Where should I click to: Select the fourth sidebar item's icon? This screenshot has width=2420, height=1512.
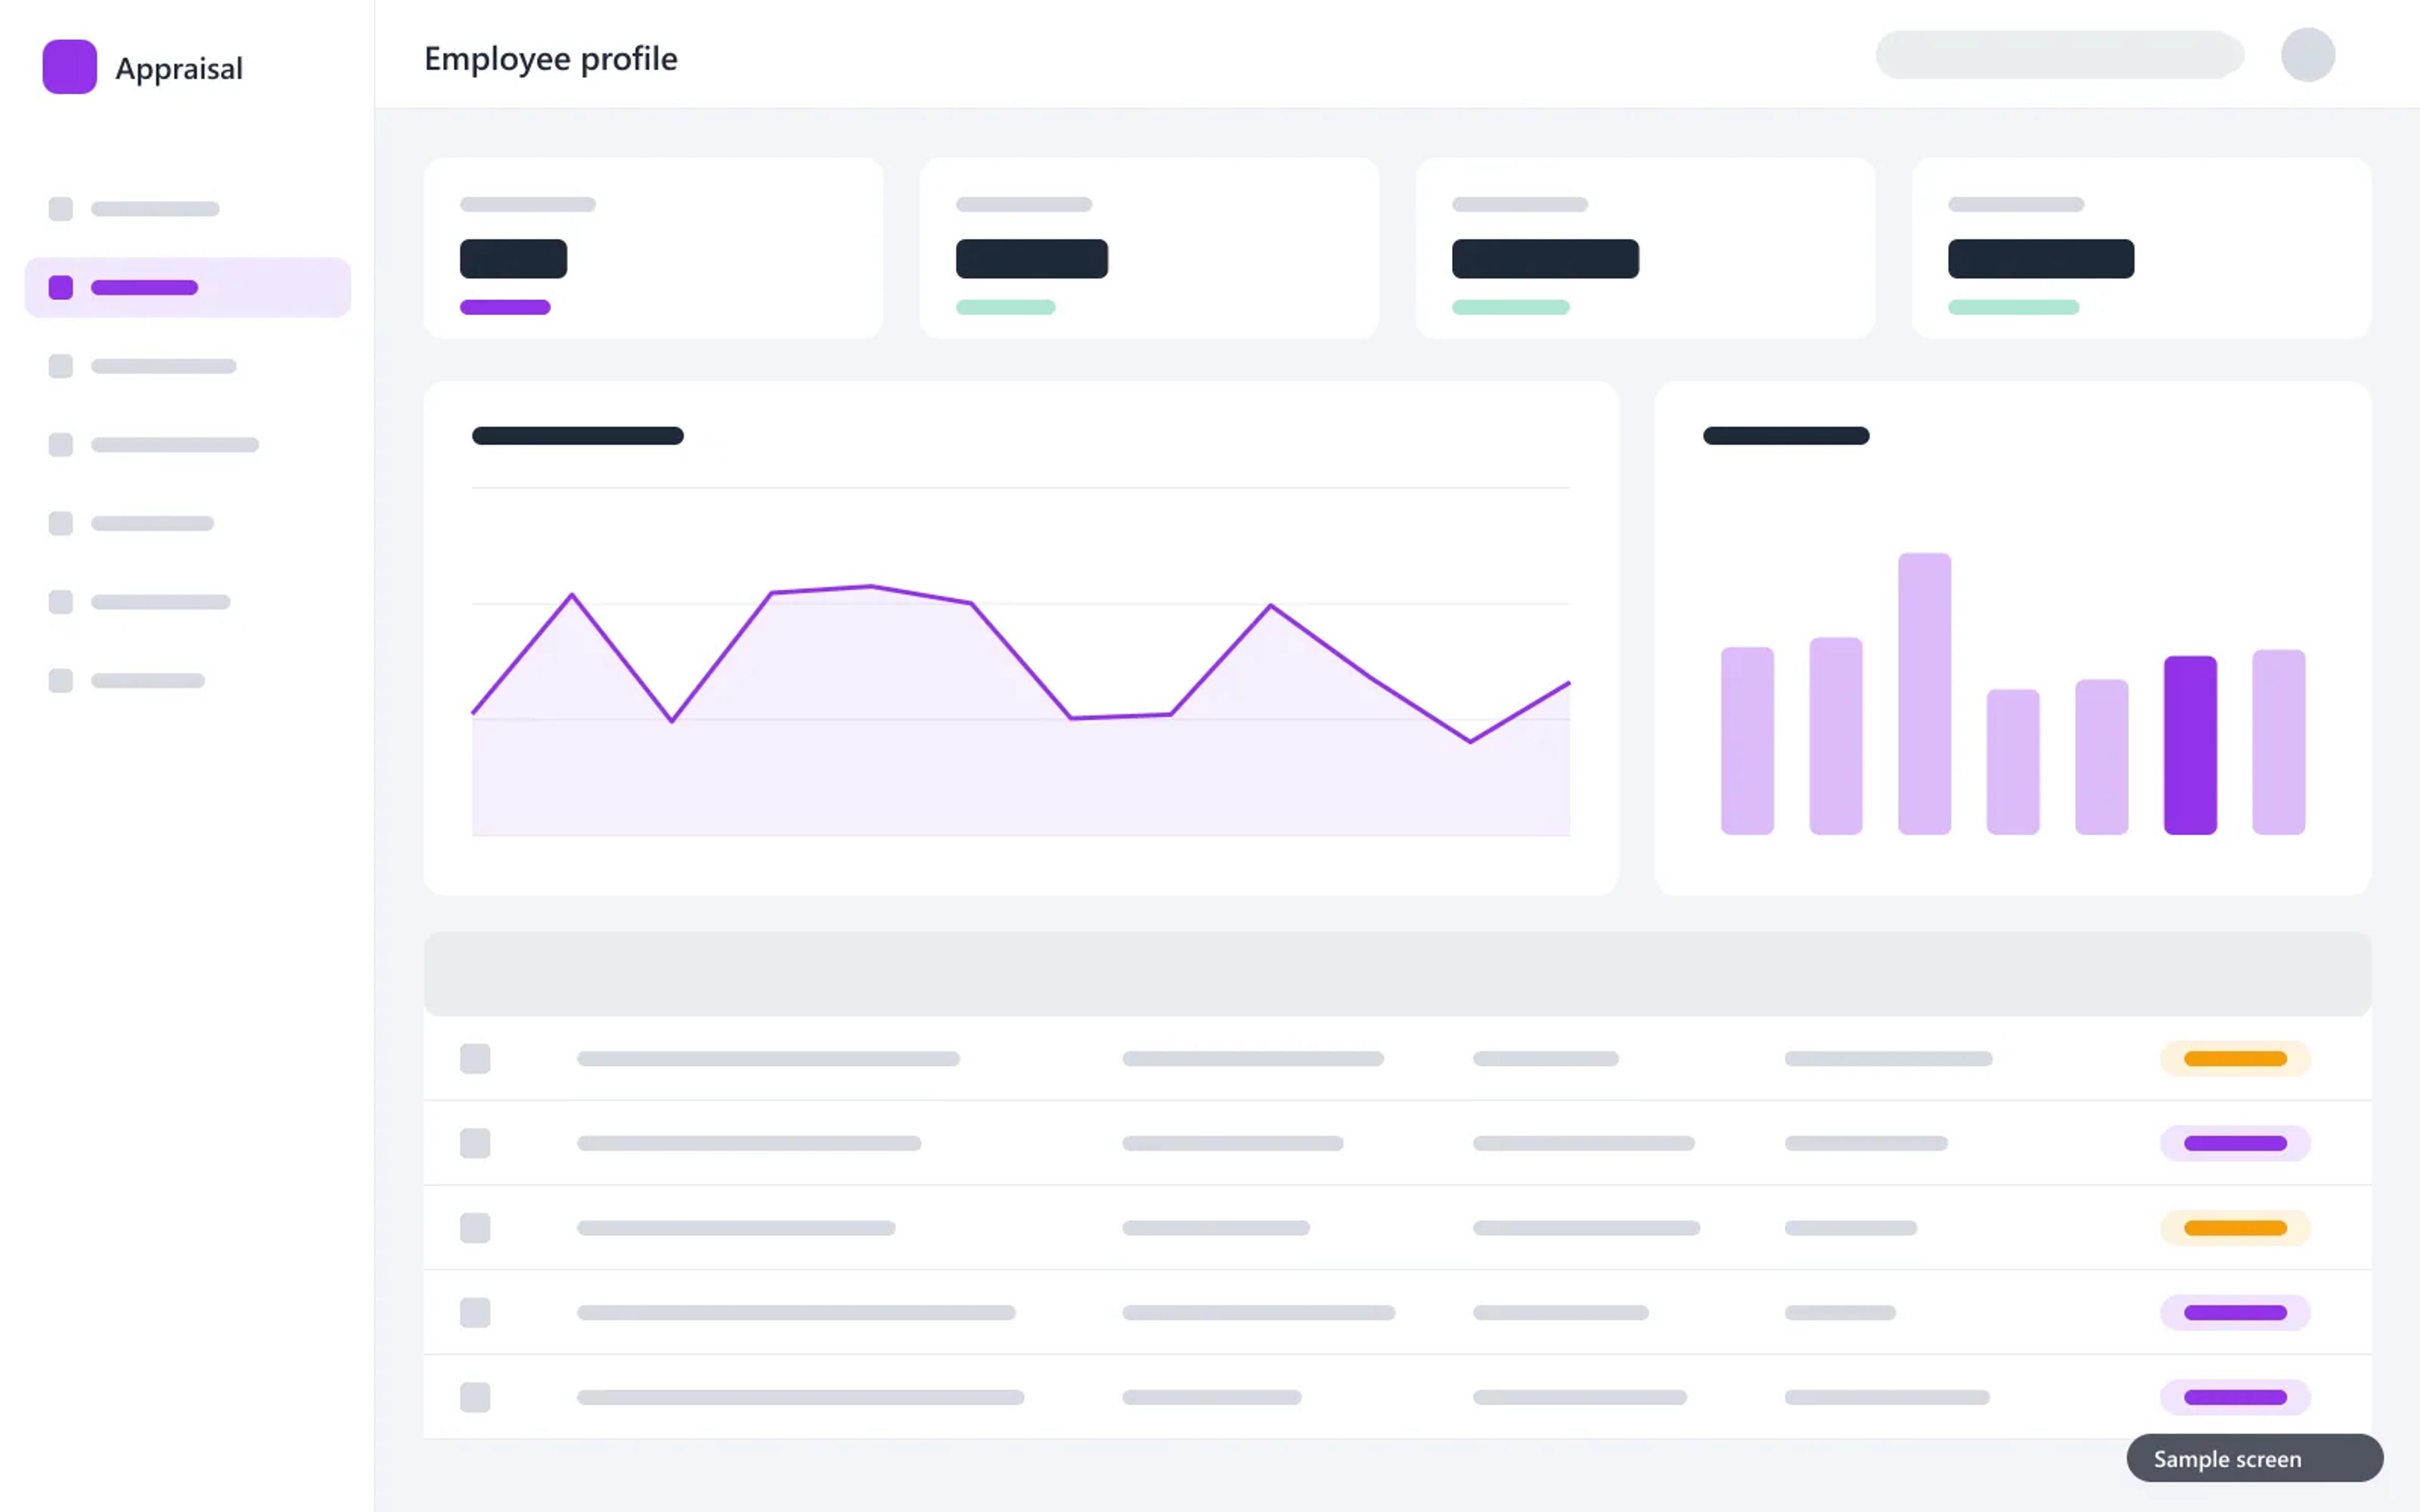(x=61, y=445)
